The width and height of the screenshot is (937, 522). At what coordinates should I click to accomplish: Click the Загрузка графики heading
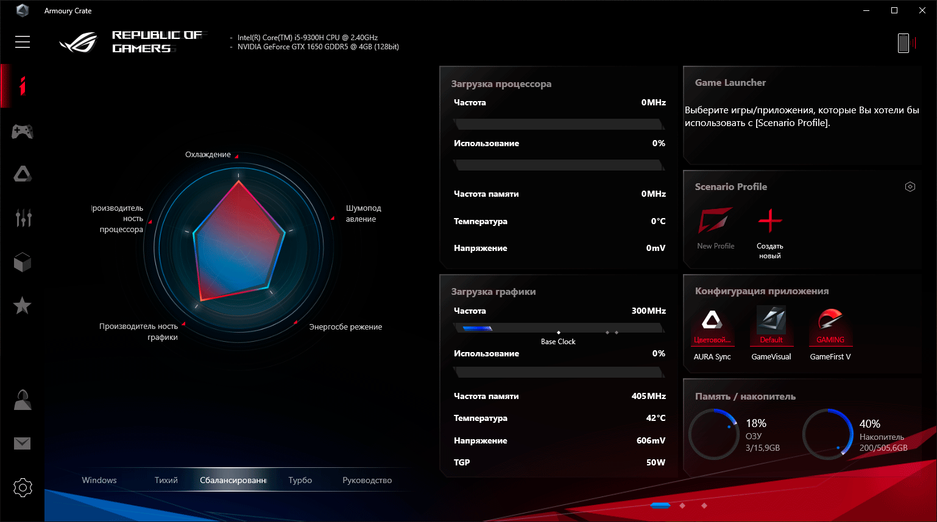click(493, 292)
